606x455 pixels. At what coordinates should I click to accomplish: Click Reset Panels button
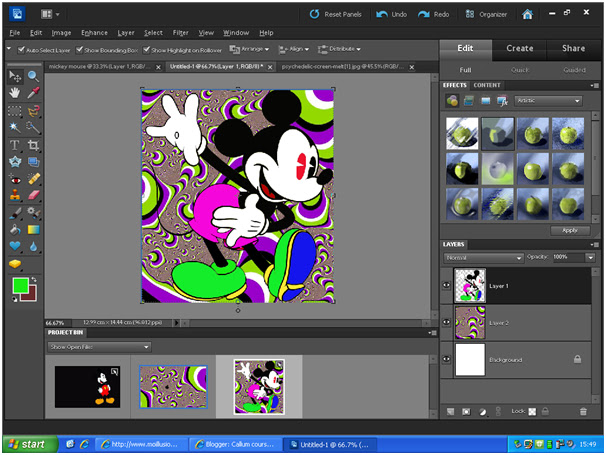pos(335,14)
